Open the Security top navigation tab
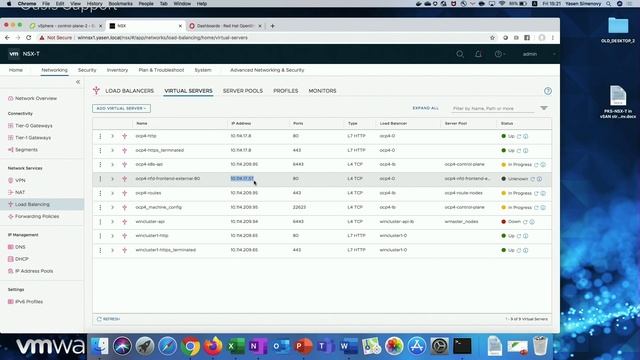 (x=87, y=70)
